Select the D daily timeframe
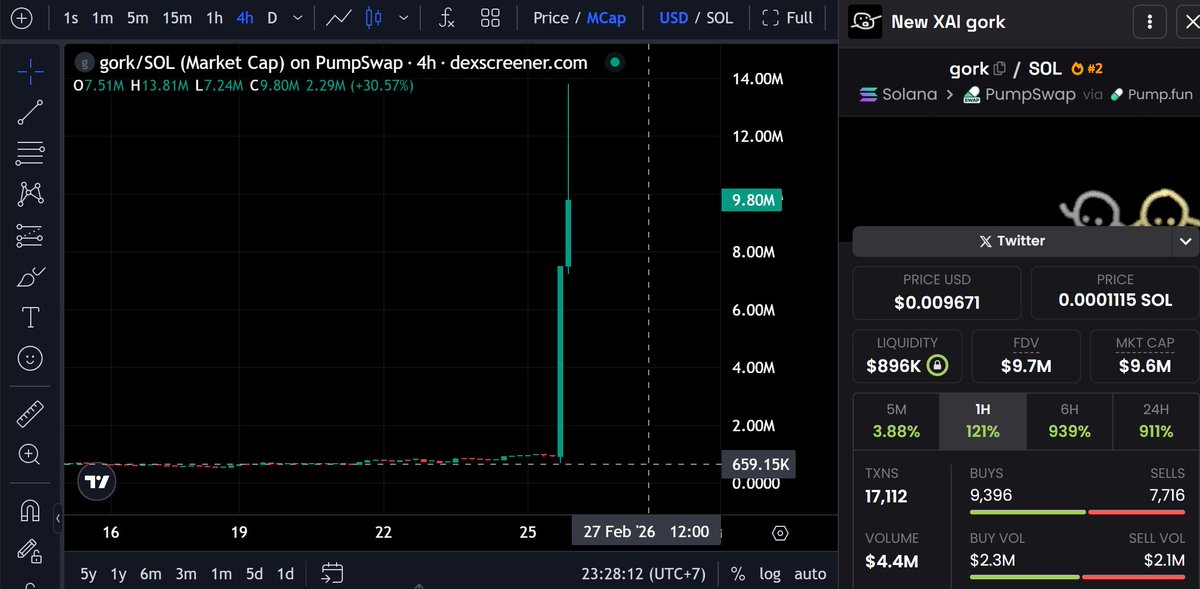1200x589 pixels. 271,18
